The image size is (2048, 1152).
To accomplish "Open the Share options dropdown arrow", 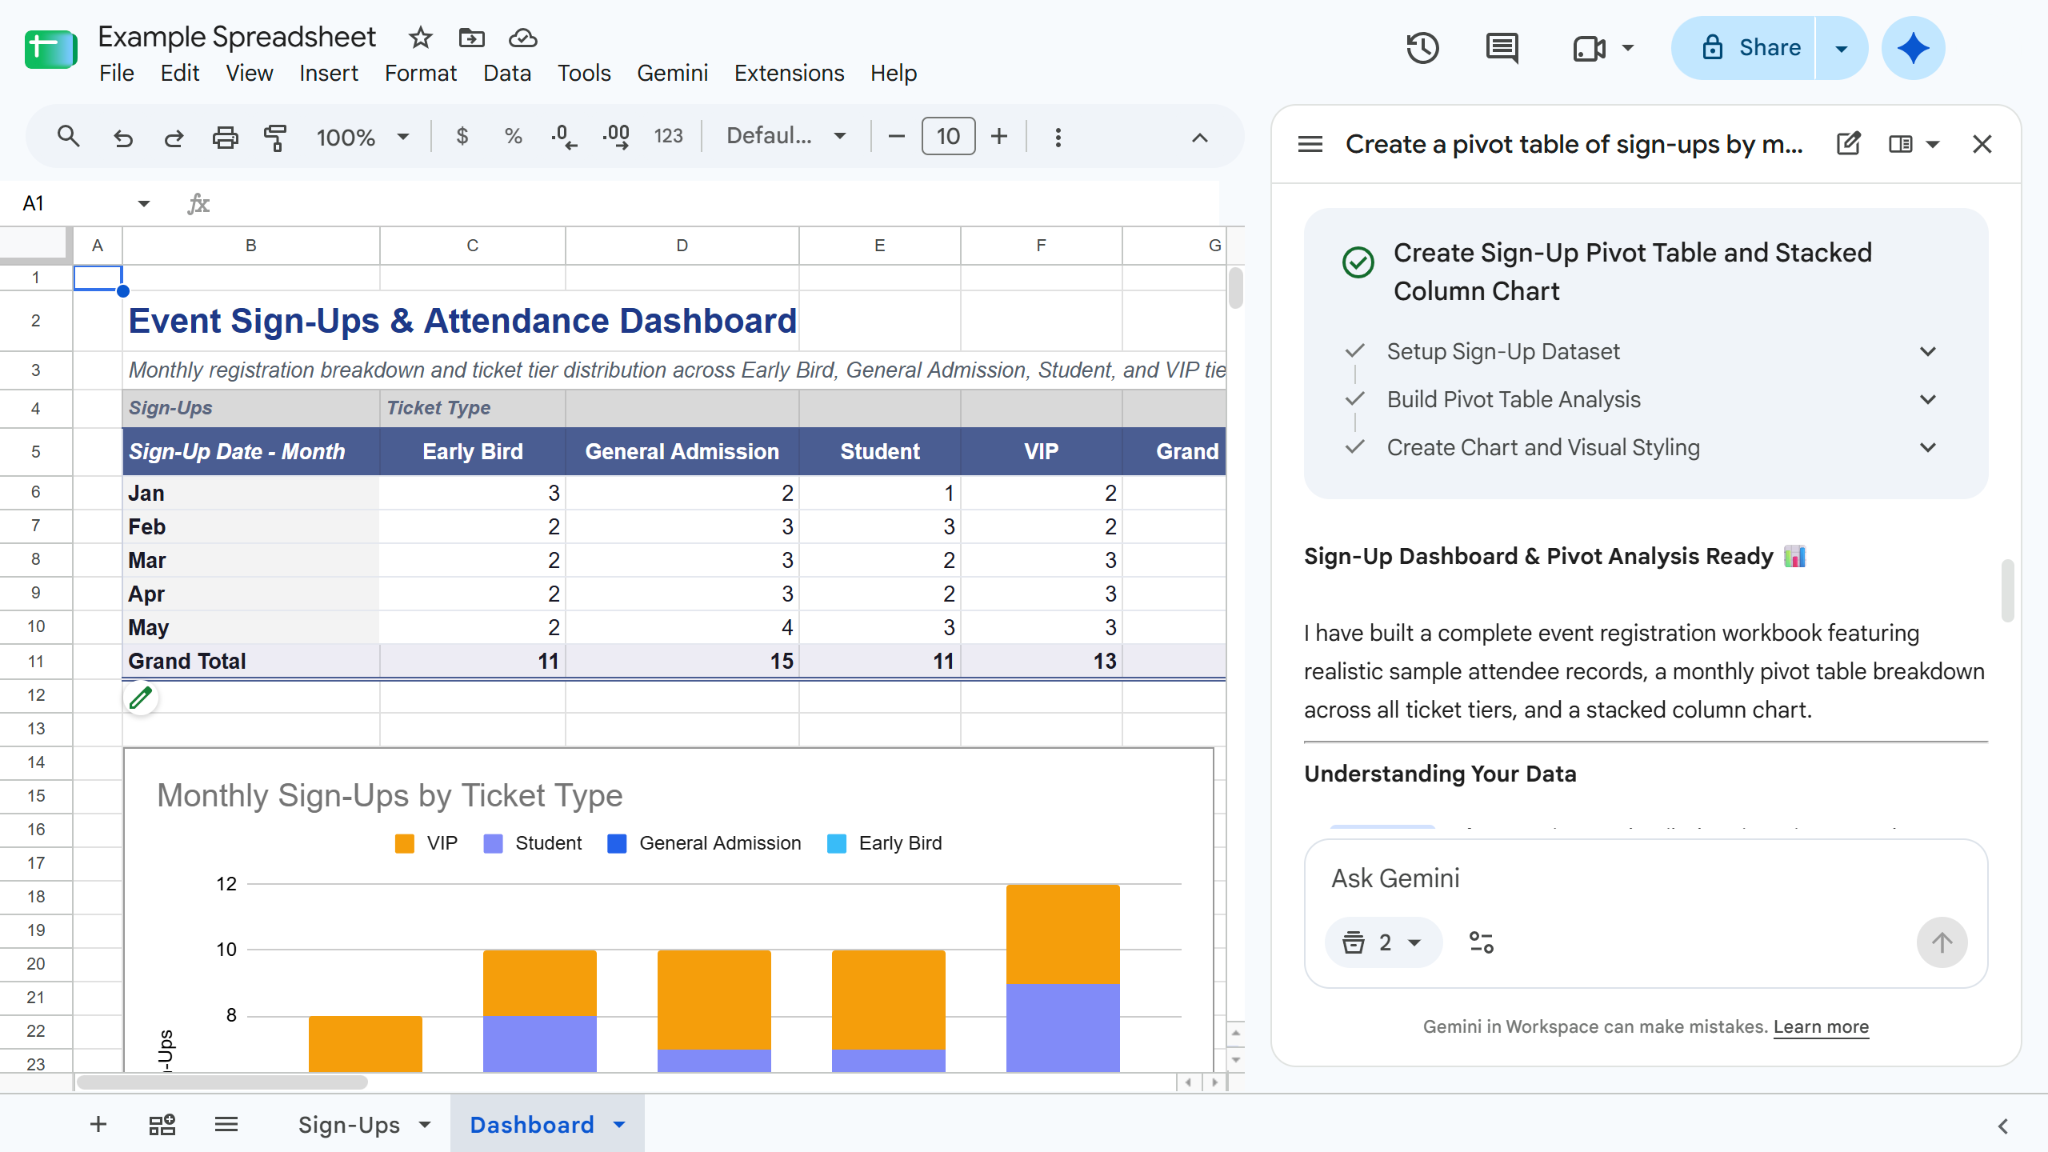I will click(1841, 48).
